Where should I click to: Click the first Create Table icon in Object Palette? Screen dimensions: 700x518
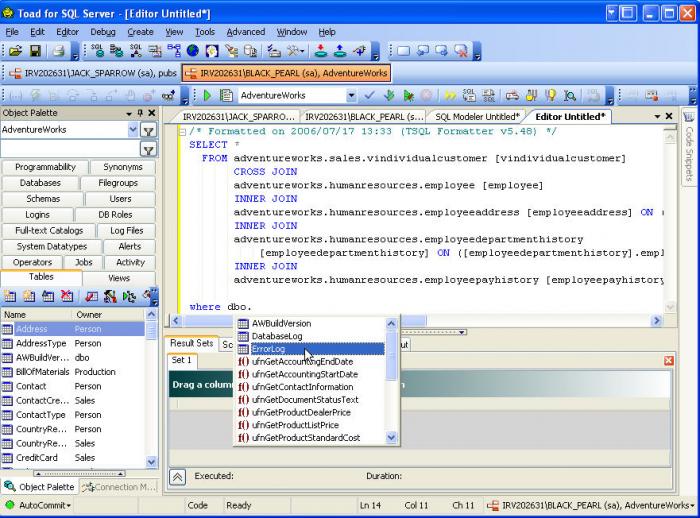[x=10, y=297]
